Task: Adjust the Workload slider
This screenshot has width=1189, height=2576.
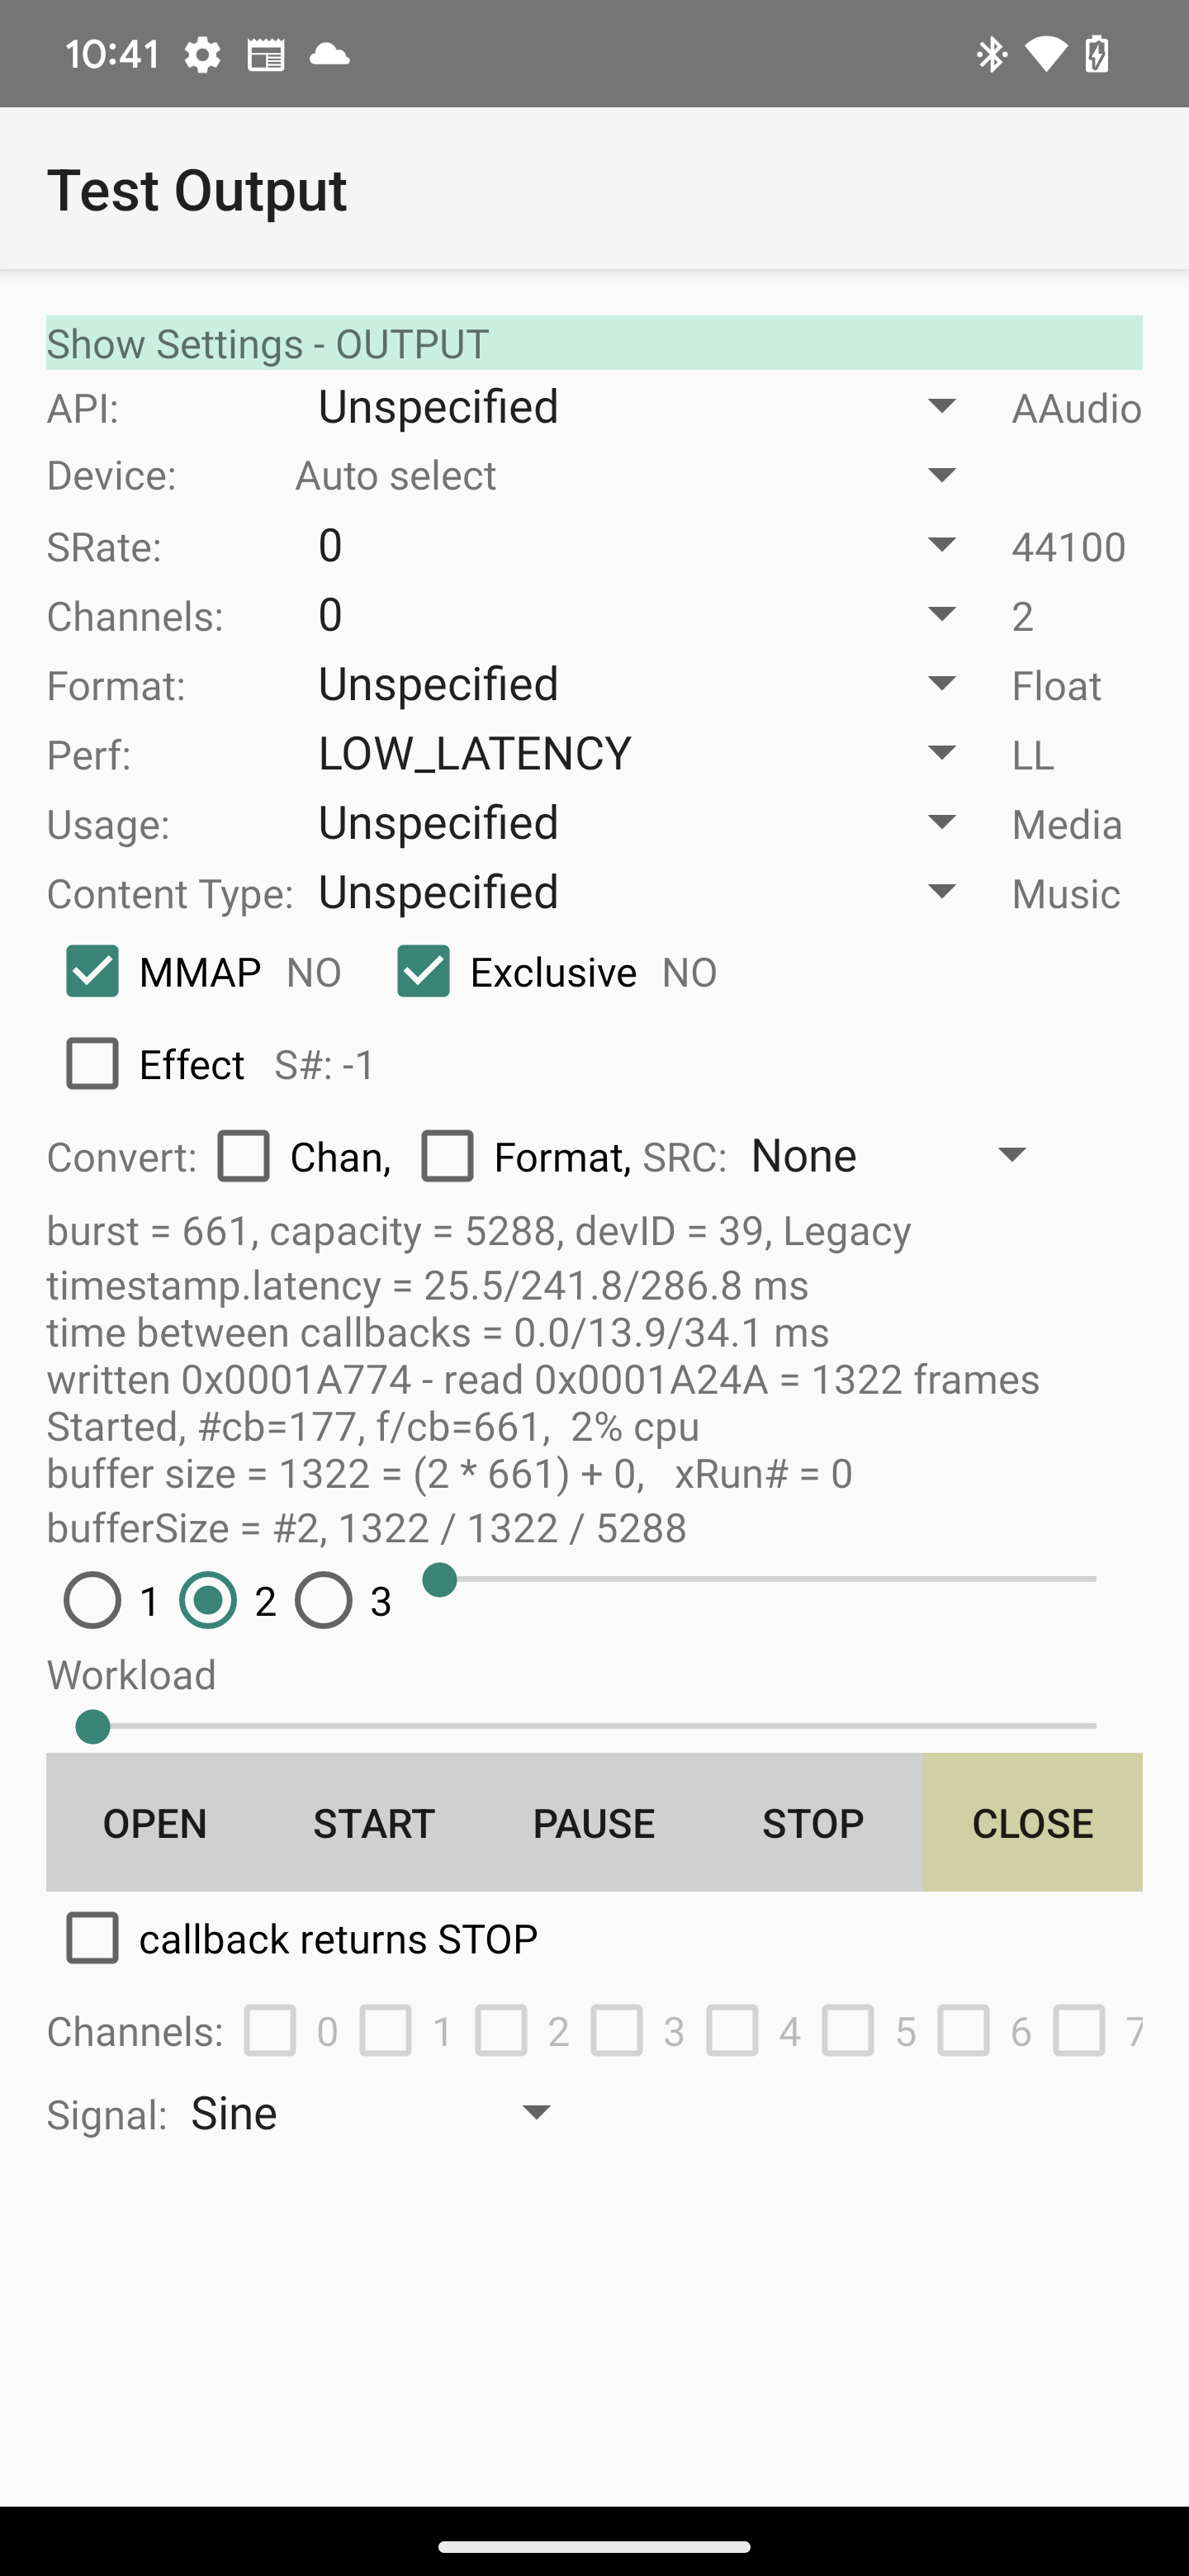Action: click(93, 1726)
